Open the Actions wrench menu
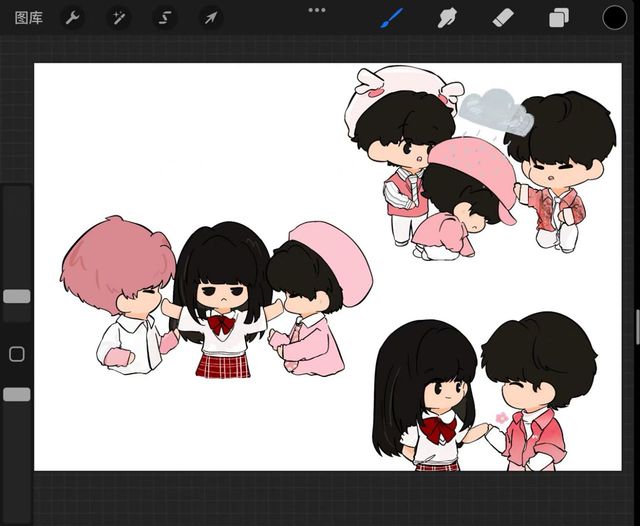The image size is (640, 526). [x=73, y=18]
